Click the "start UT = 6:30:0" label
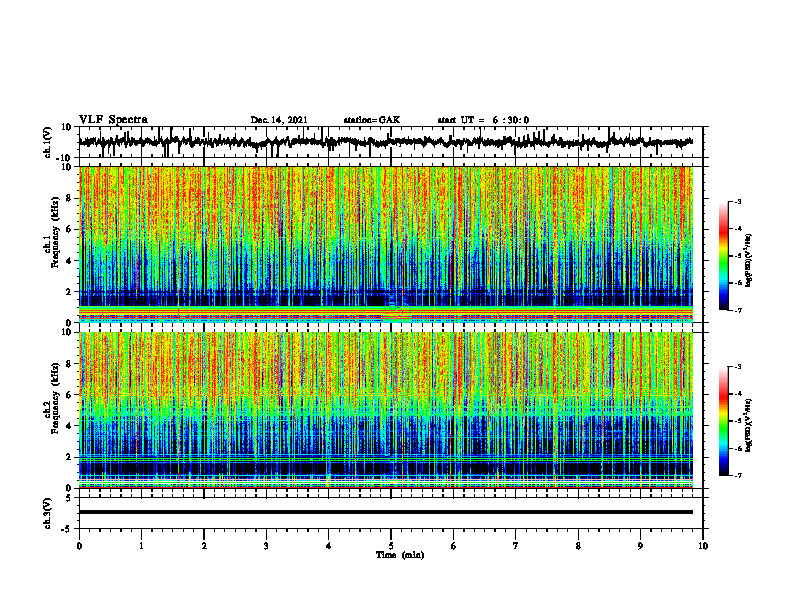 (483, 120)
